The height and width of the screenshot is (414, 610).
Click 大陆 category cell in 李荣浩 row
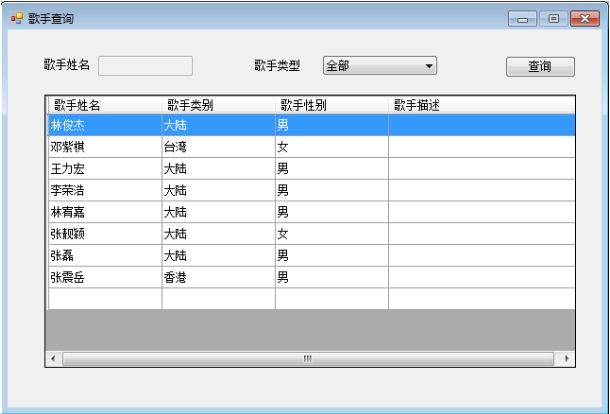(219, 191)
